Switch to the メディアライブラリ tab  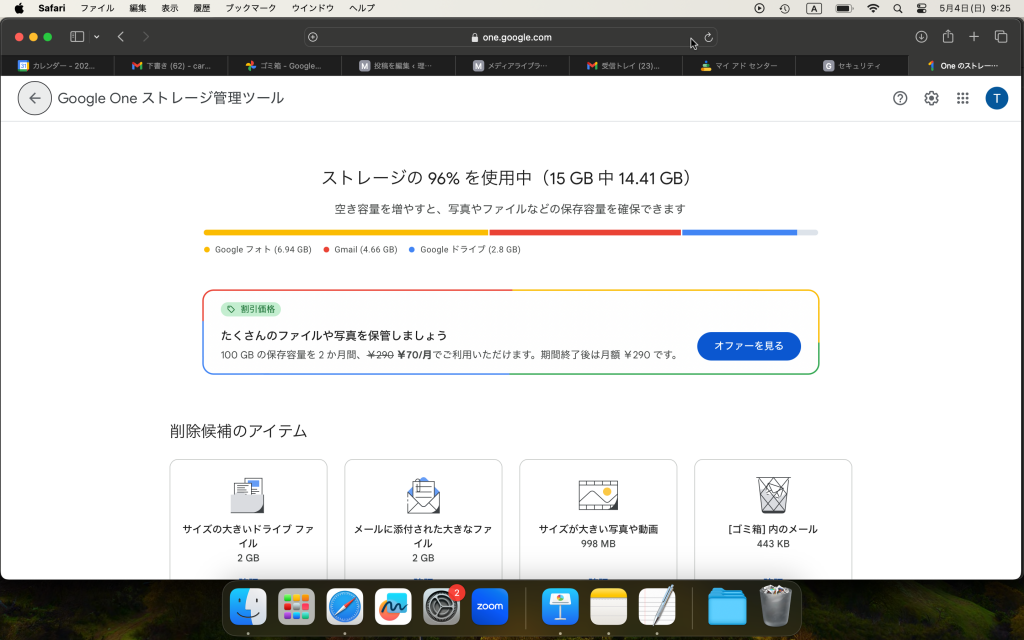[512, 65]
